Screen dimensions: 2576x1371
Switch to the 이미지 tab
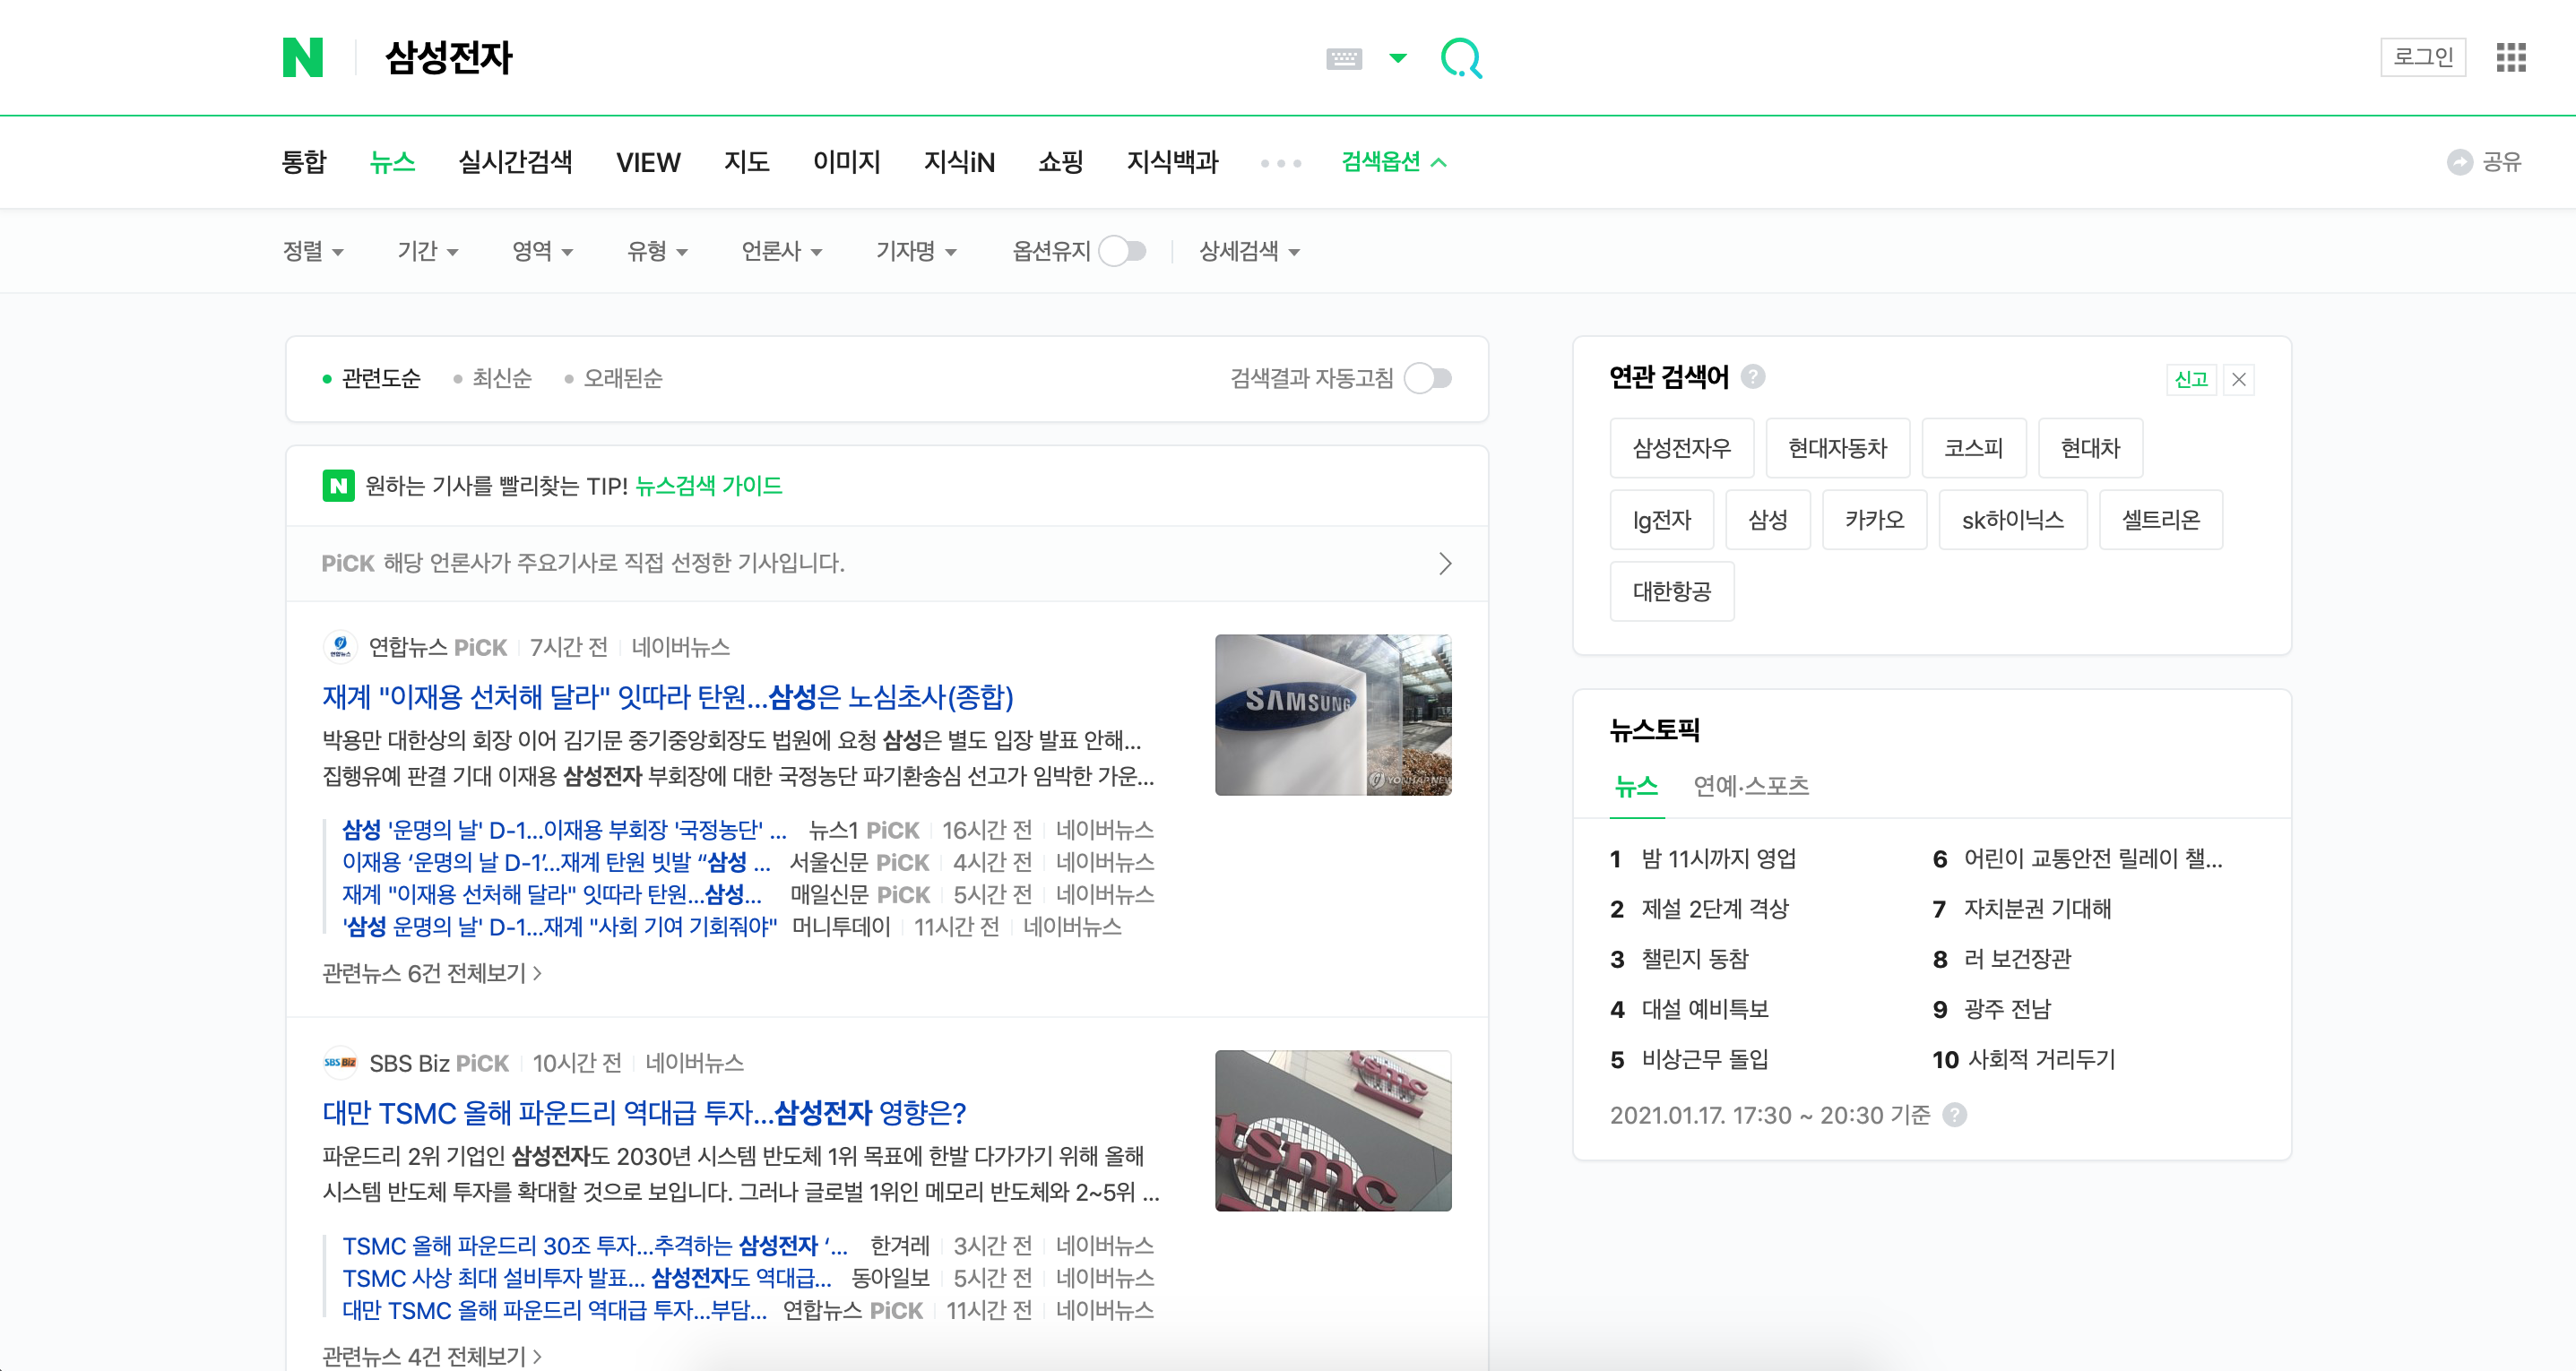pos(846,162)
